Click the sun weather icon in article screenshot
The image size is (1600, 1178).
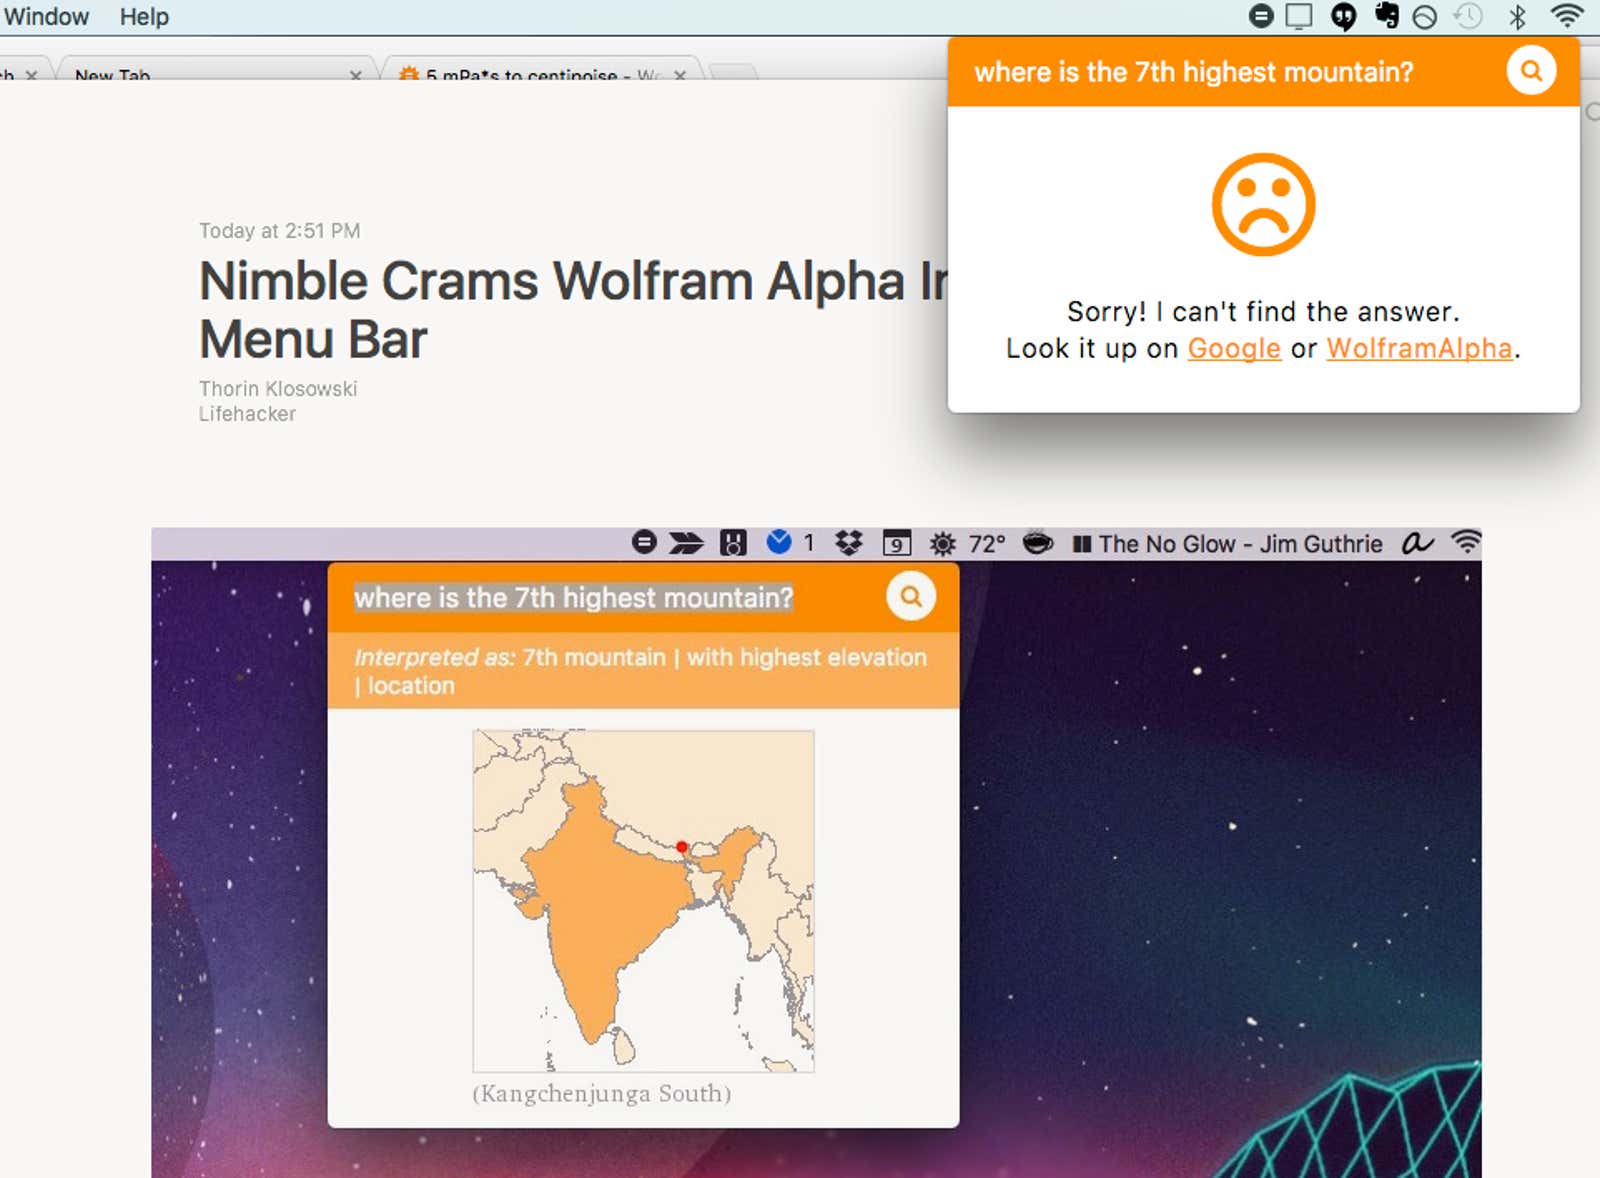click(x=942, y=543)
